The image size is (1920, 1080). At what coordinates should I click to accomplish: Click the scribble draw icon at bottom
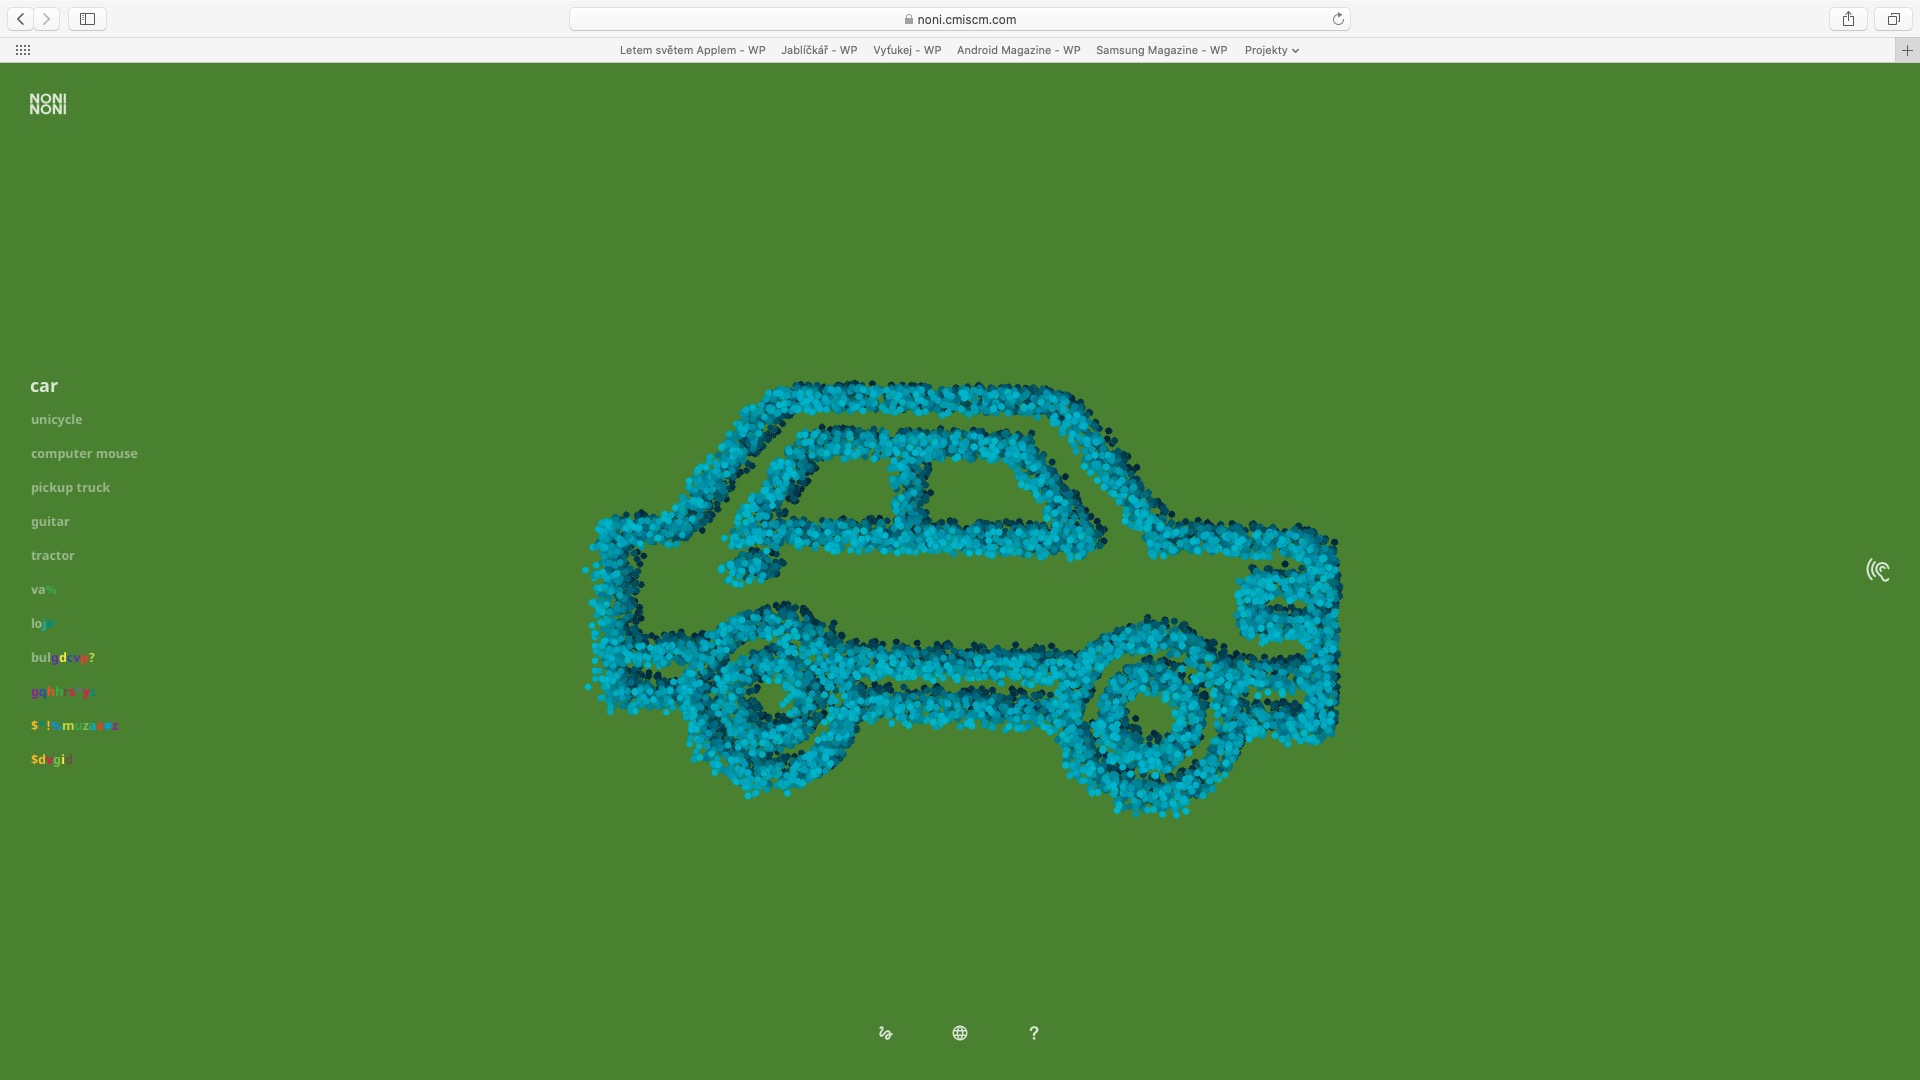pyautogui.click(x=885, y=1033)
